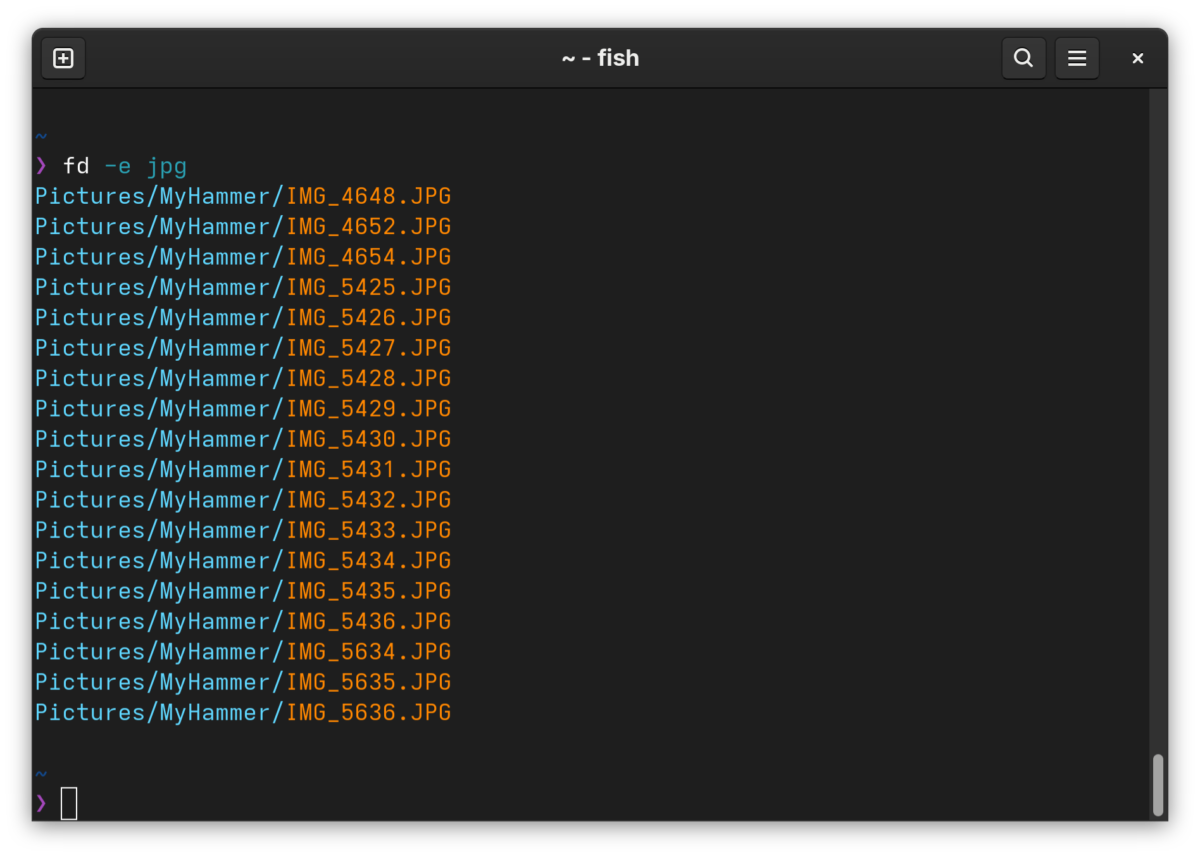Click file name IMG_5436.JPG
This screenshot has height=857, width=1200.
coord(369,621)
